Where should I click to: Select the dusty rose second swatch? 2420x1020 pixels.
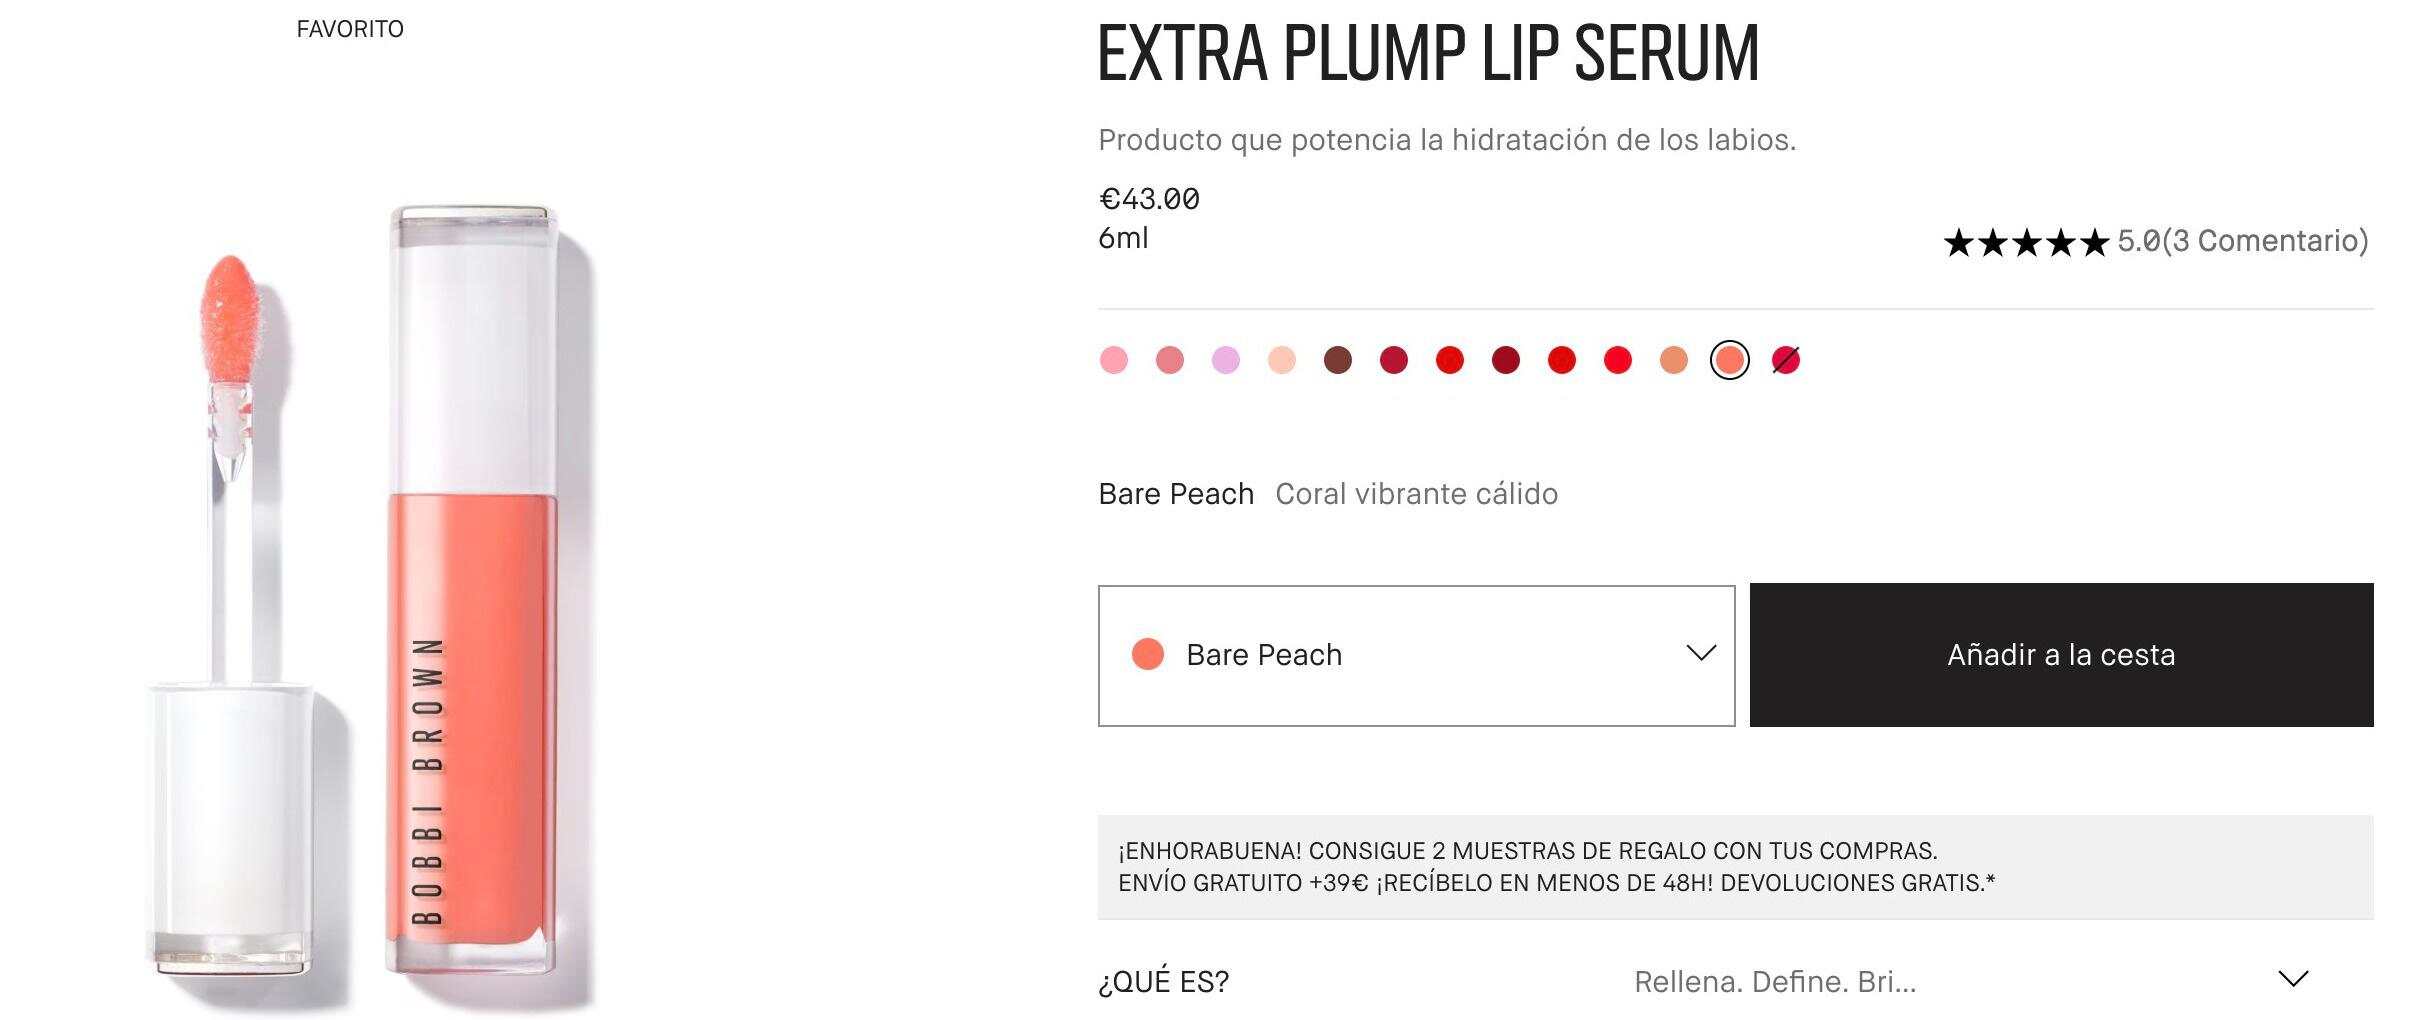click(1169, 360)
